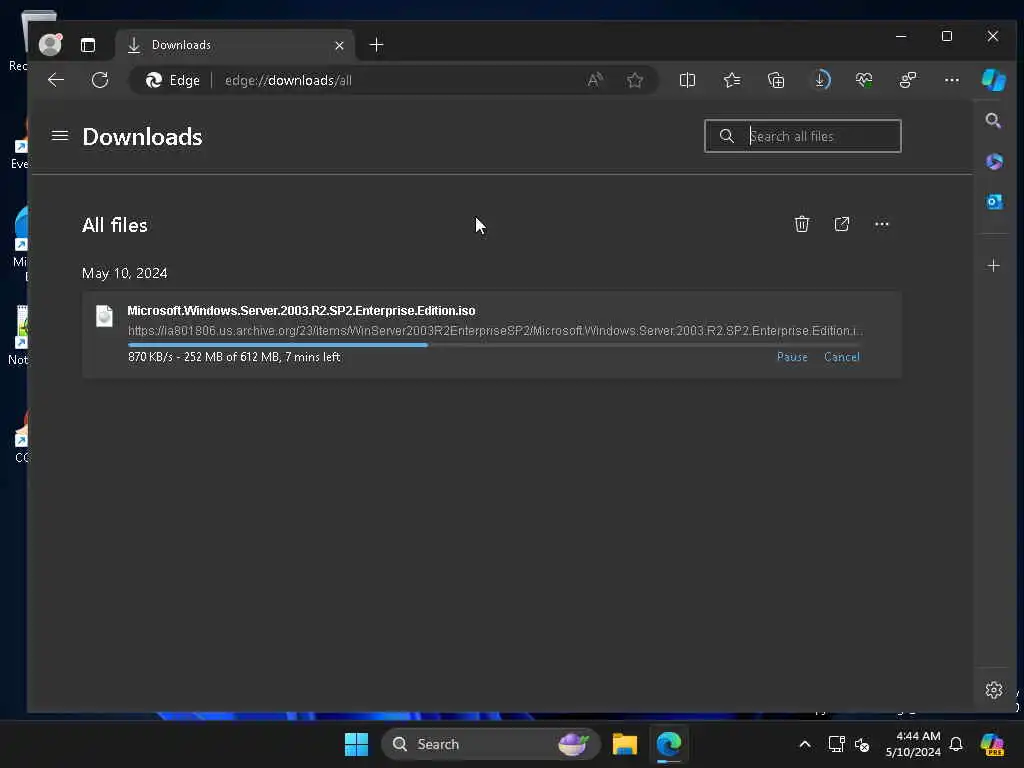The height and width of the screenshot is (768, 1024).
Task: Click the archive.org download source URL
Action: pyautogui.click(x=495, y=330)
